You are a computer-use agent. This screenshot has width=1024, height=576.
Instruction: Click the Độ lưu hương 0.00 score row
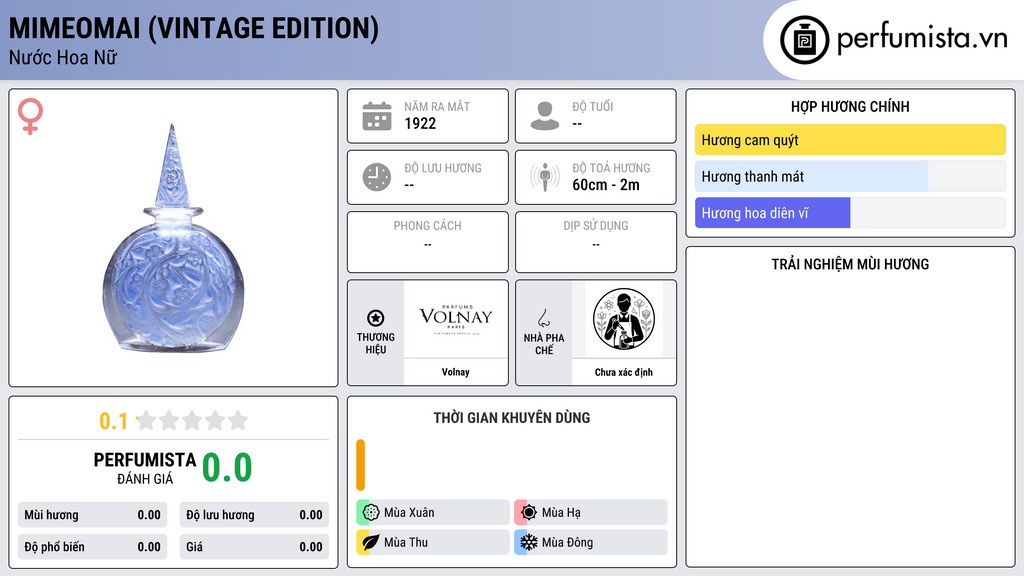point(254,515)
